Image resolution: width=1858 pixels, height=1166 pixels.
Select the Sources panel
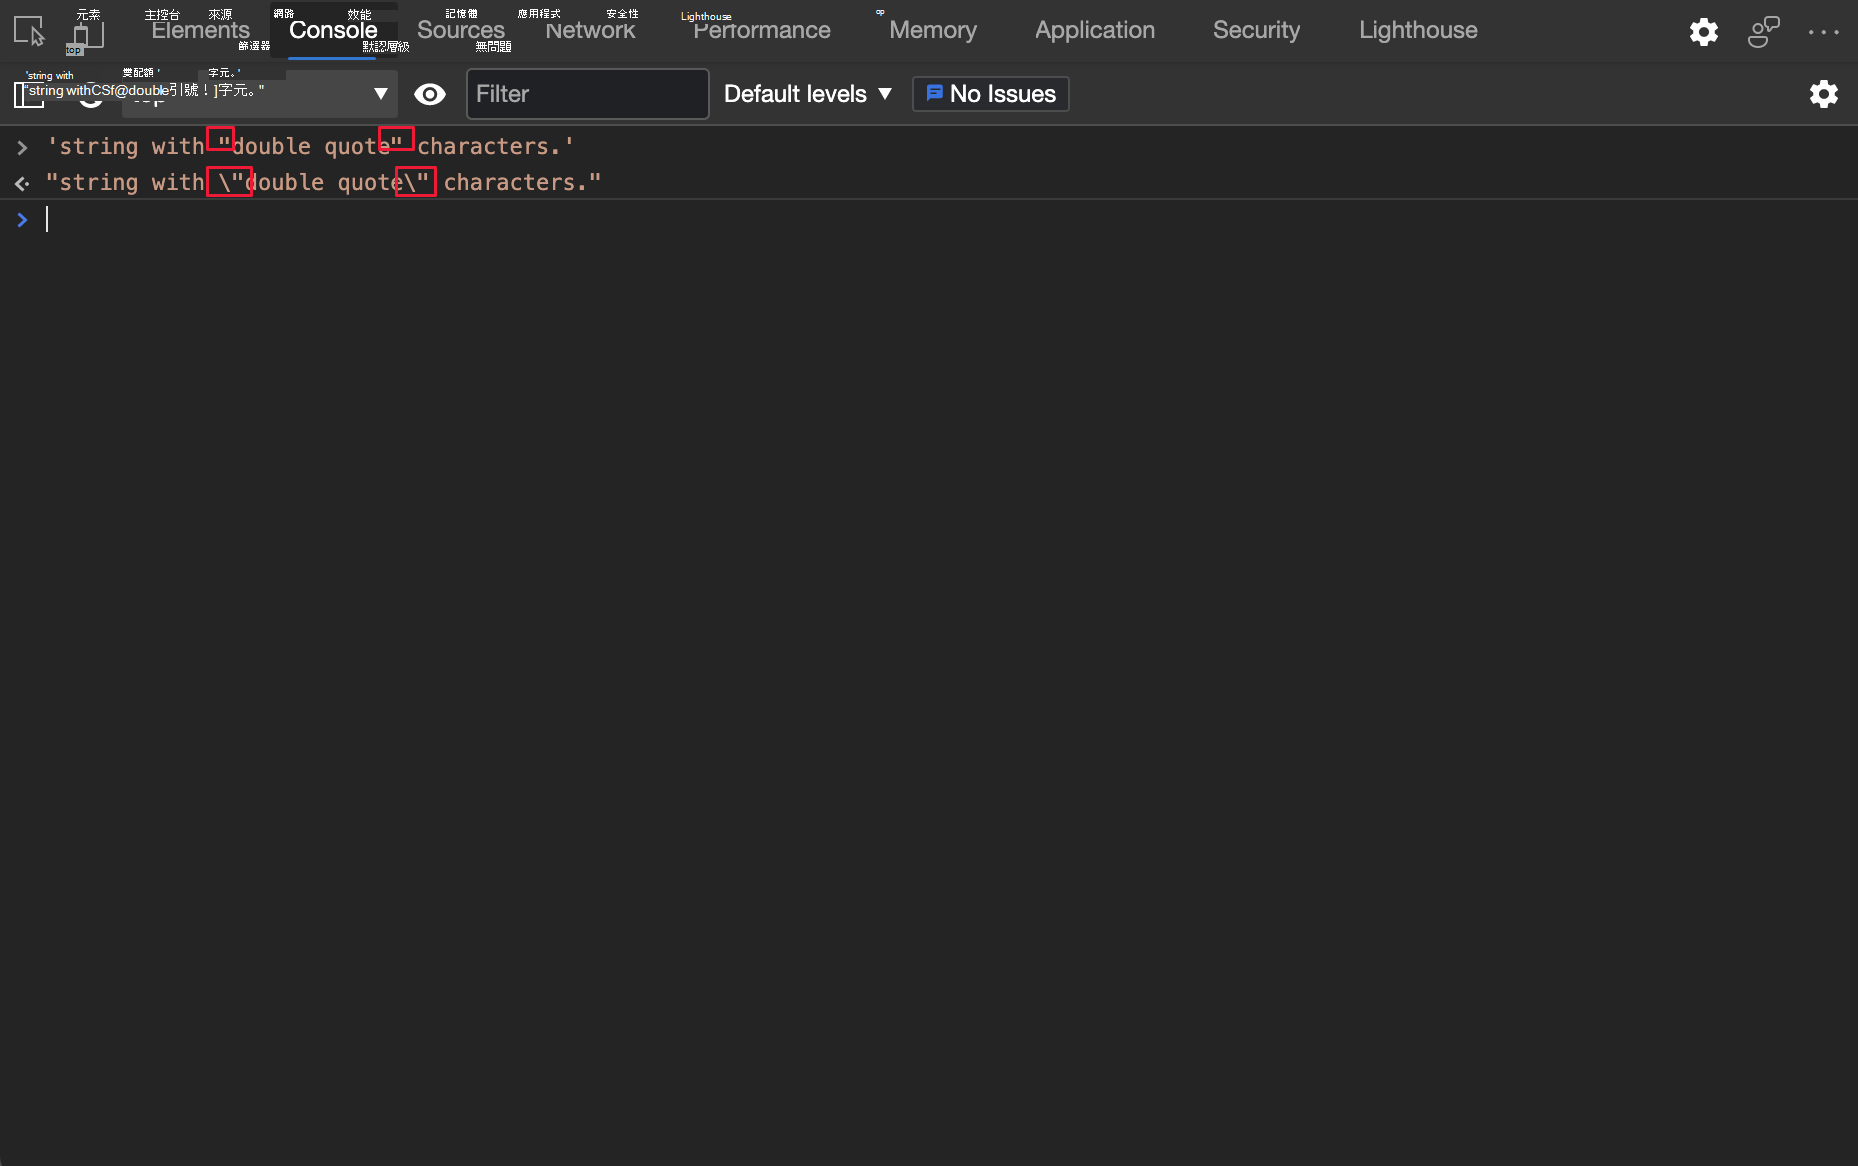[459, 31]
